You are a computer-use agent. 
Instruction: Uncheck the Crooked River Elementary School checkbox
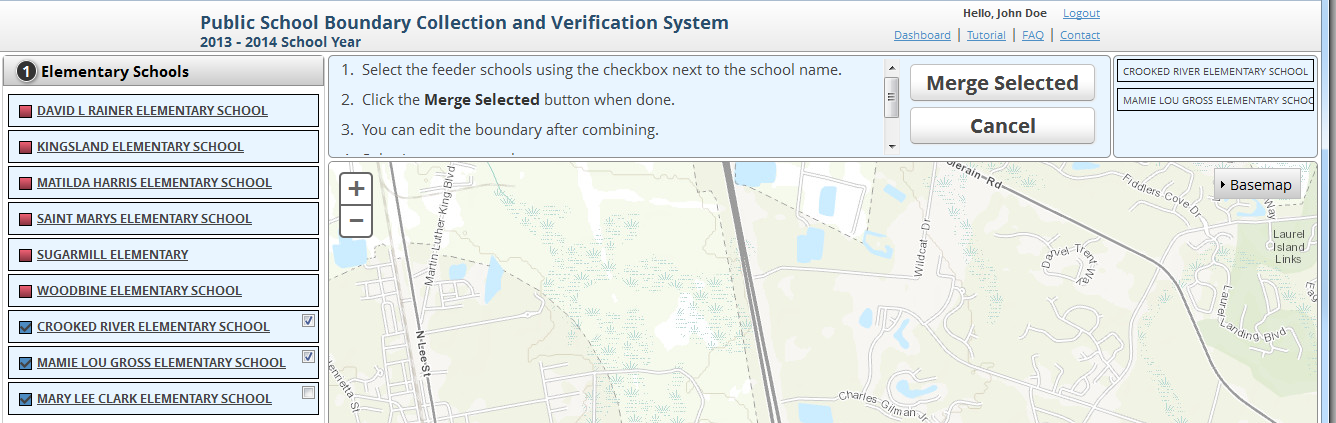point(308,321)
